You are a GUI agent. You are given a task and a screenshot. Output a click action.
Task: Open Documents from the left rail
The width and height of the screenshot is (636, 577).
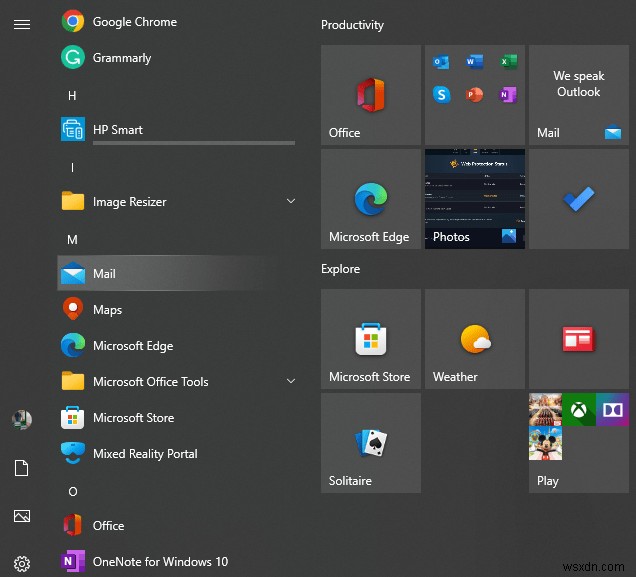(22, 468)
